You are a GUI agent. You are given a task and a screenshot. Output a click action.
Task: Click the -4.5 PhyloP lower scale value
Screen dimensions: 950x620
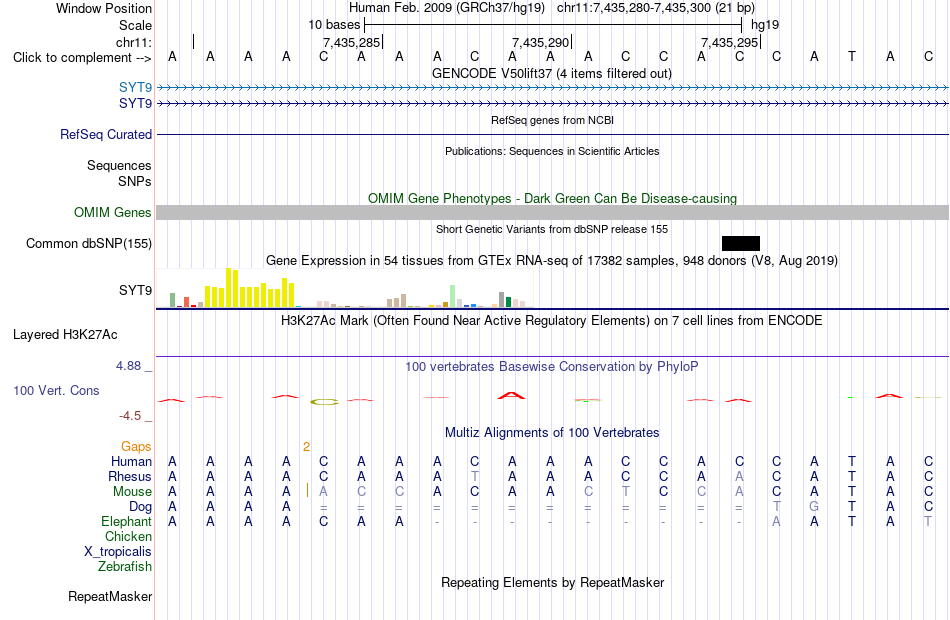coord(130,416)
